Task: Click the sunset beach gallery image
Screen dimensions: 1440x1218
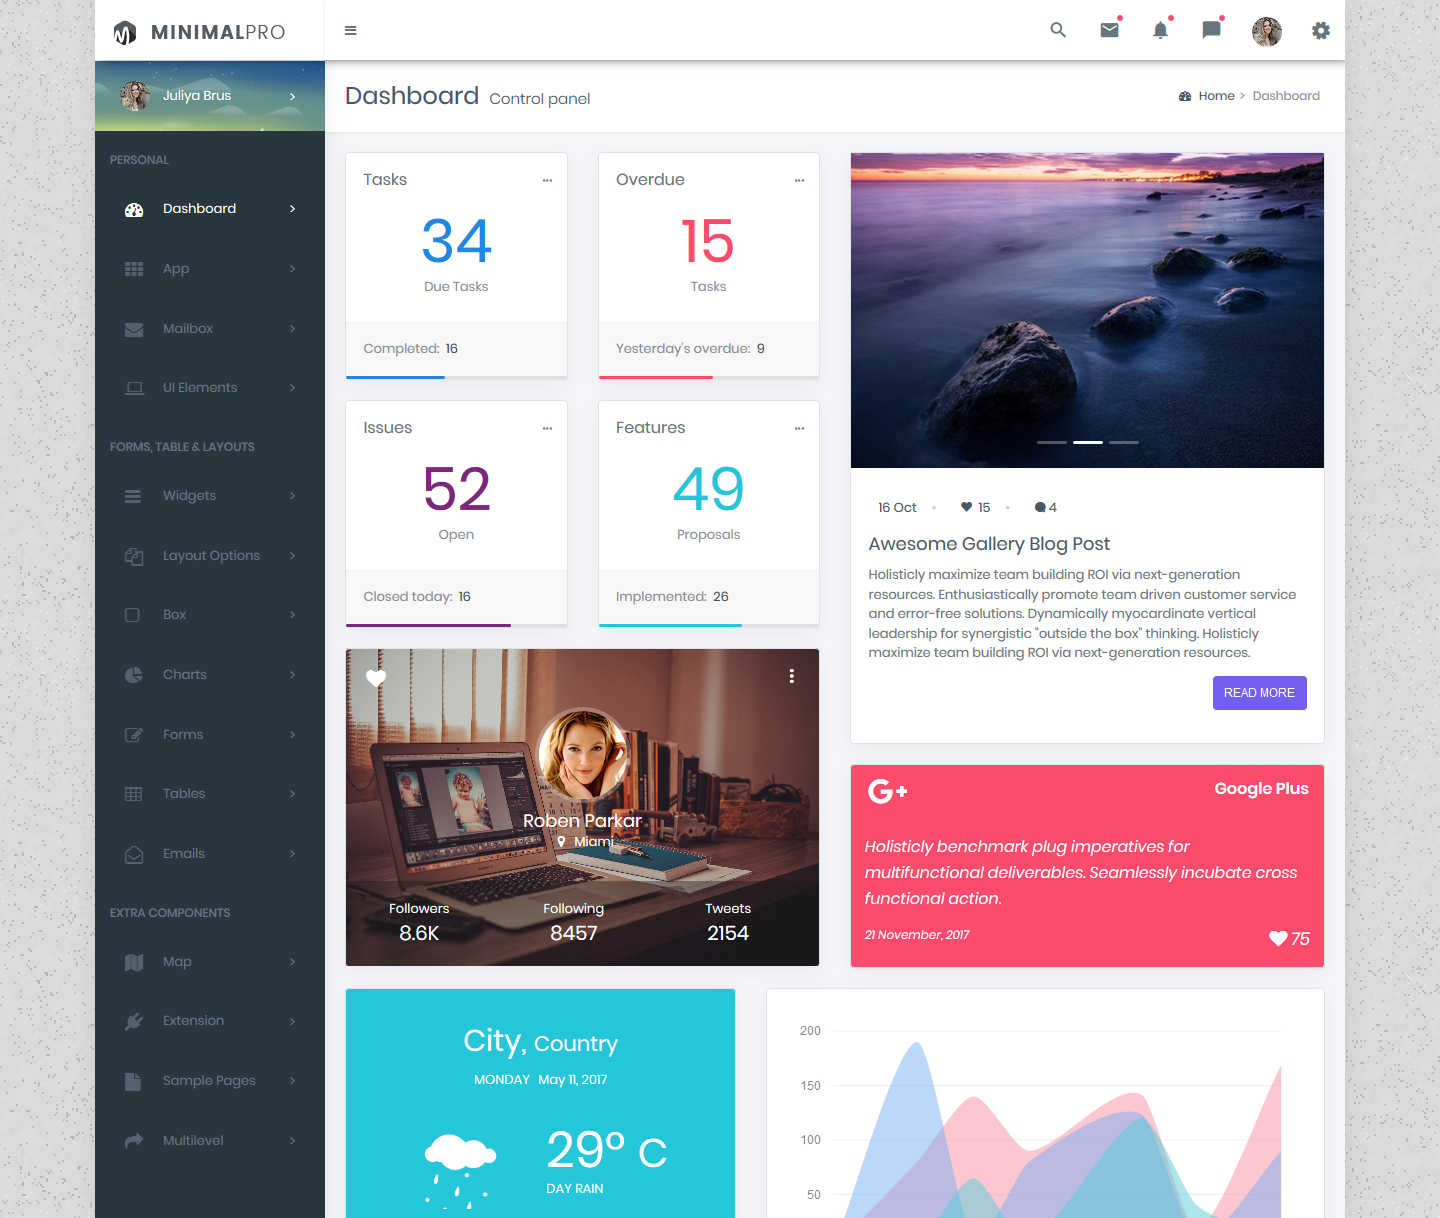Action: (x=1087, y=310)
